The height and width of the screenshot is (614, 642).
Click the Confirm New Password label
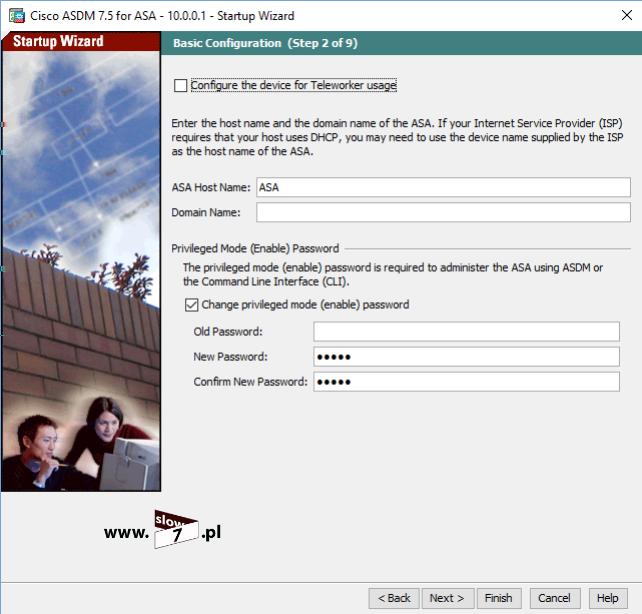click(x=251, y=382)
